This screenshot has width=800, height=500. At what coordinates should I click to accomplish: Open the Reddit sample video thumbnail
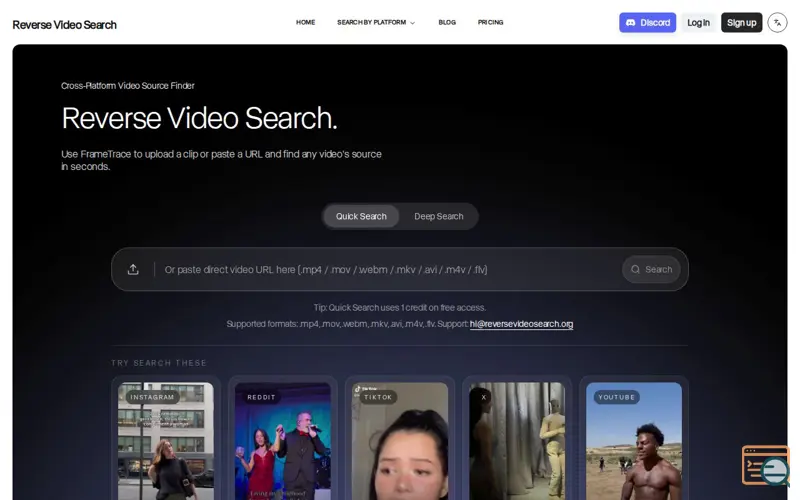(283, 441)
